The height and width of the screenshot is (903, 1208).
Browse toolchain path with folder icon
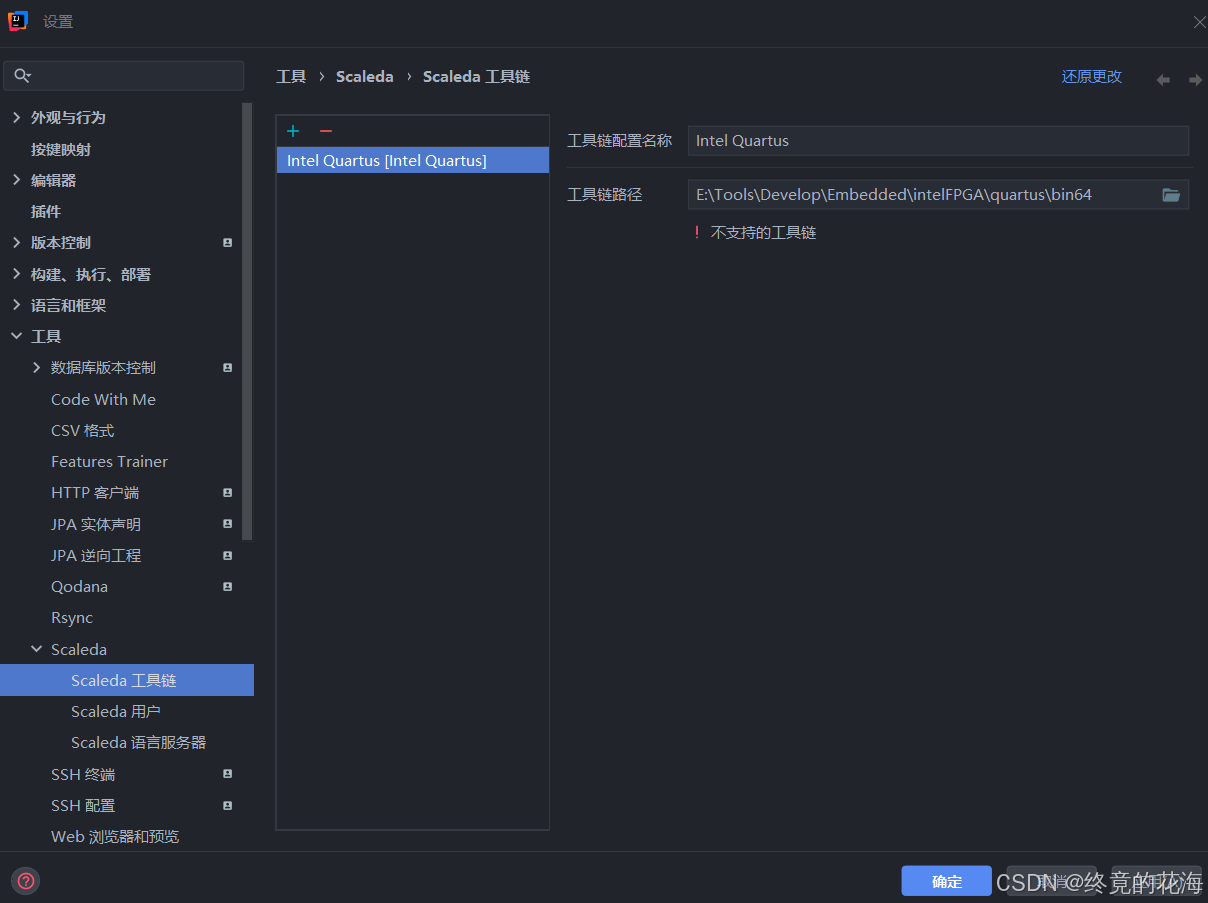(x=1171, y=195)
